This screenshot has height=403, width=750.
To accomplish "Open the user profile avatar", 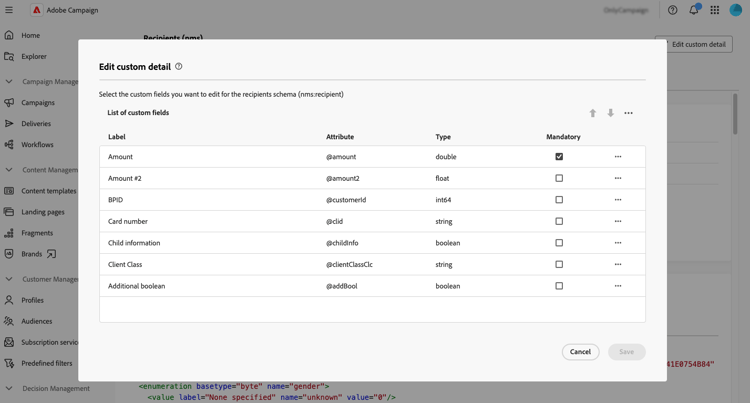I will (x=736, y=10).
